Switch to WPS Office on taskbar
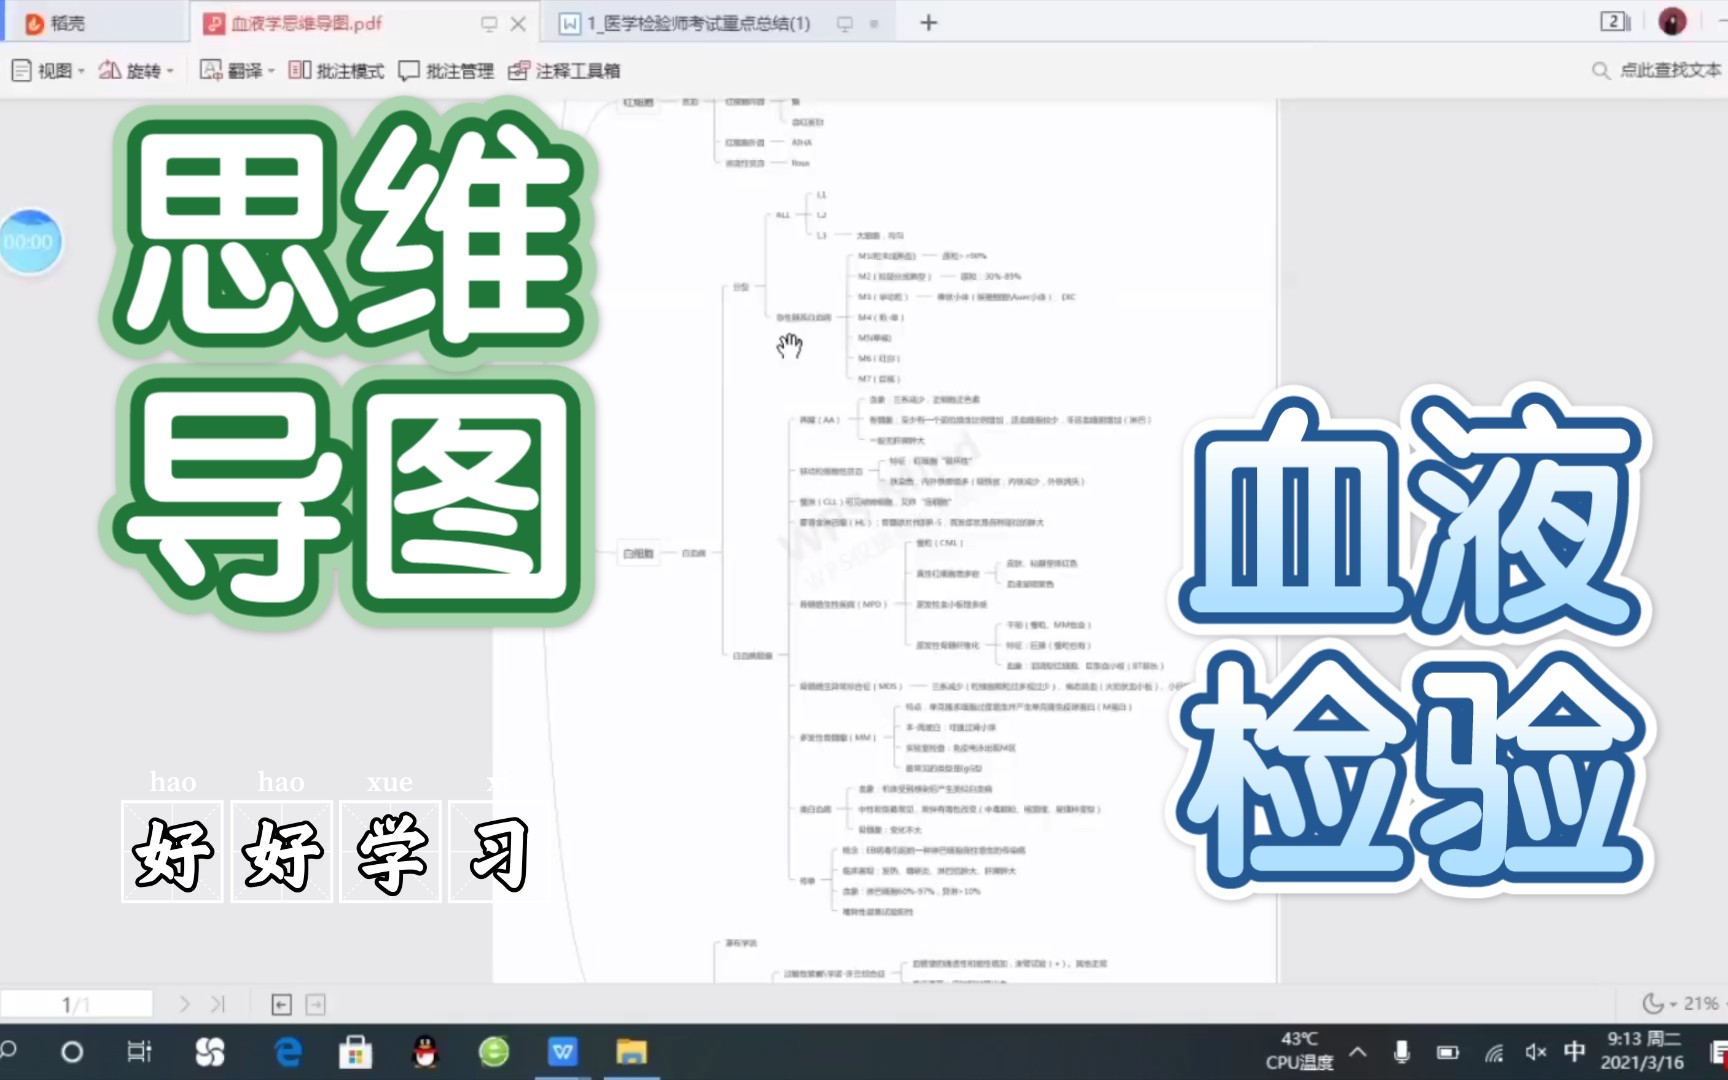 pos(563,1052)
